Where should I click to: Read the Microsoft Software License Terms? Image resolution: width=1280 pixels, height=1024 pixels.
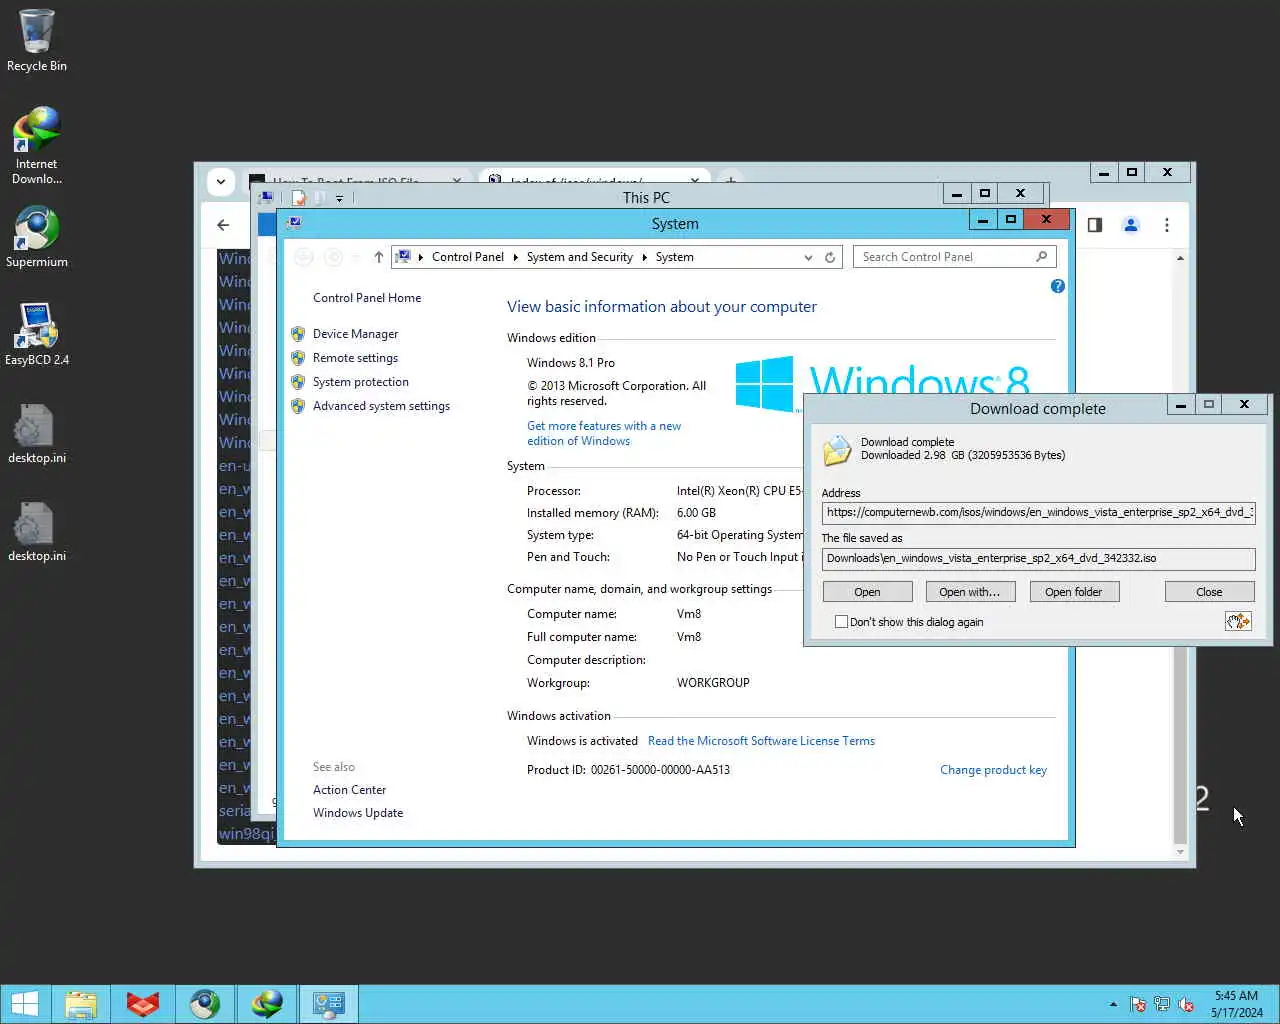click(761, 741)
